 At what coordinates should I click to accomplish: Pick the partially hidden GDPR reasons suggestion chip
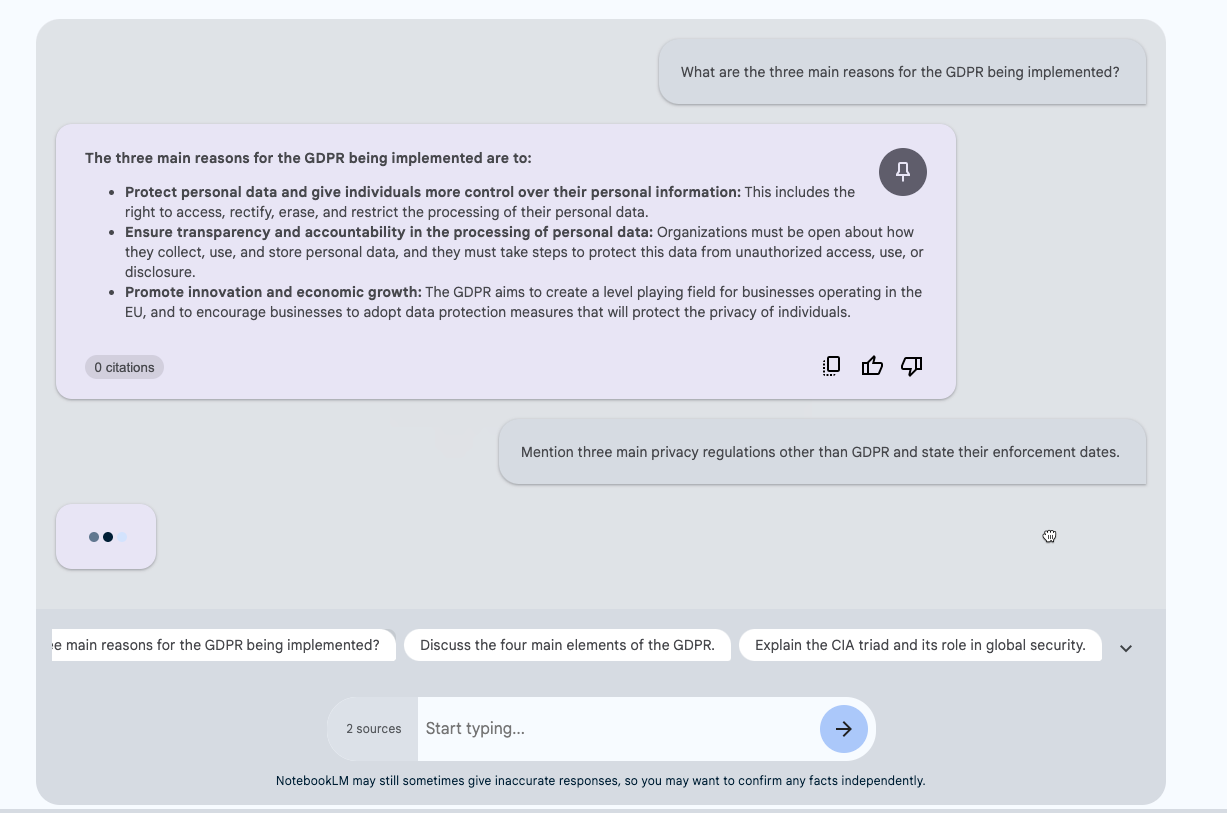(x=223, y=645)
